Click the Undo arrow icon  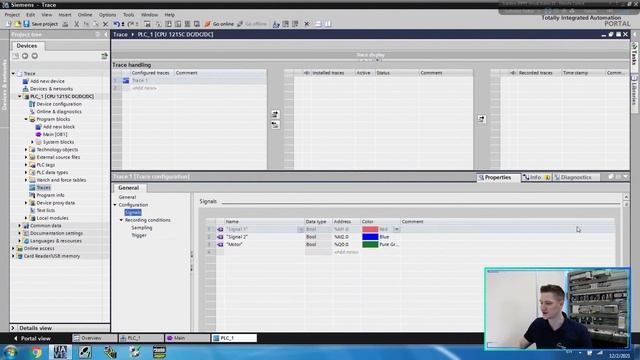point(116,24)
